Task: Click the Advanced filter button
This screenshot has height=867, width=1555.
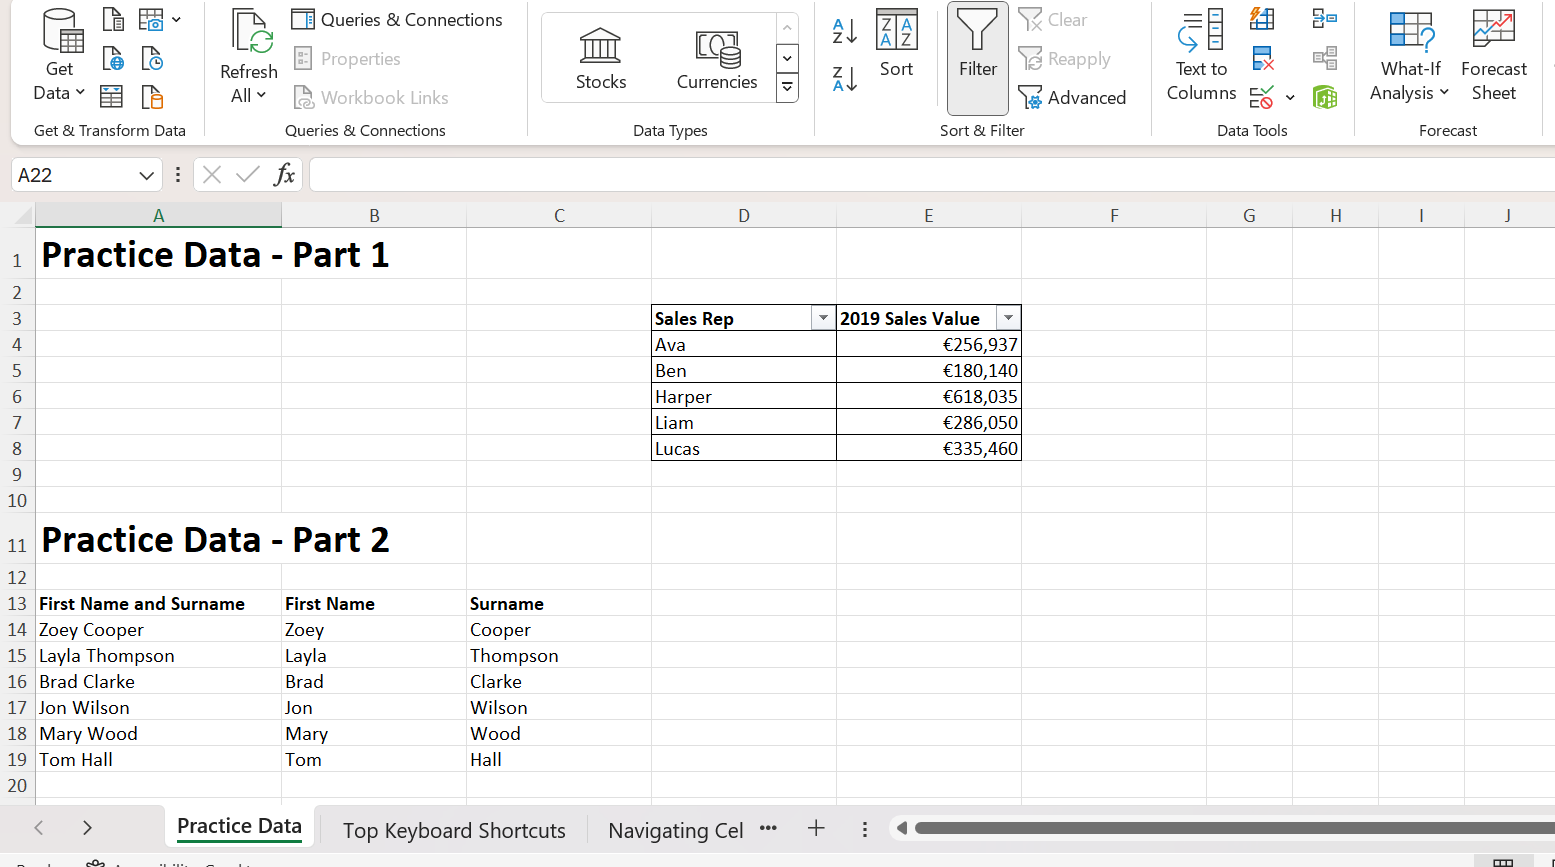Action: (1072, 97)
